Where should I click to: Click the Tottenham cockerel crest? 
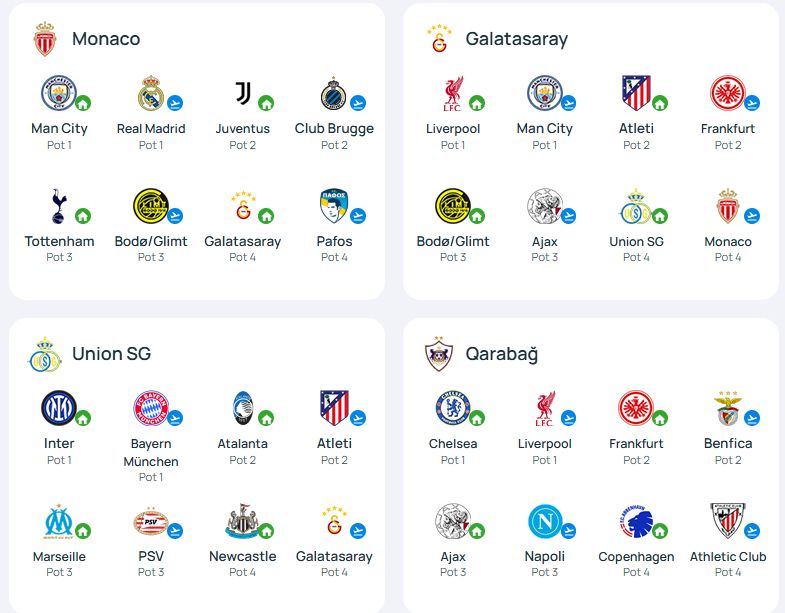tap(58, 207)
